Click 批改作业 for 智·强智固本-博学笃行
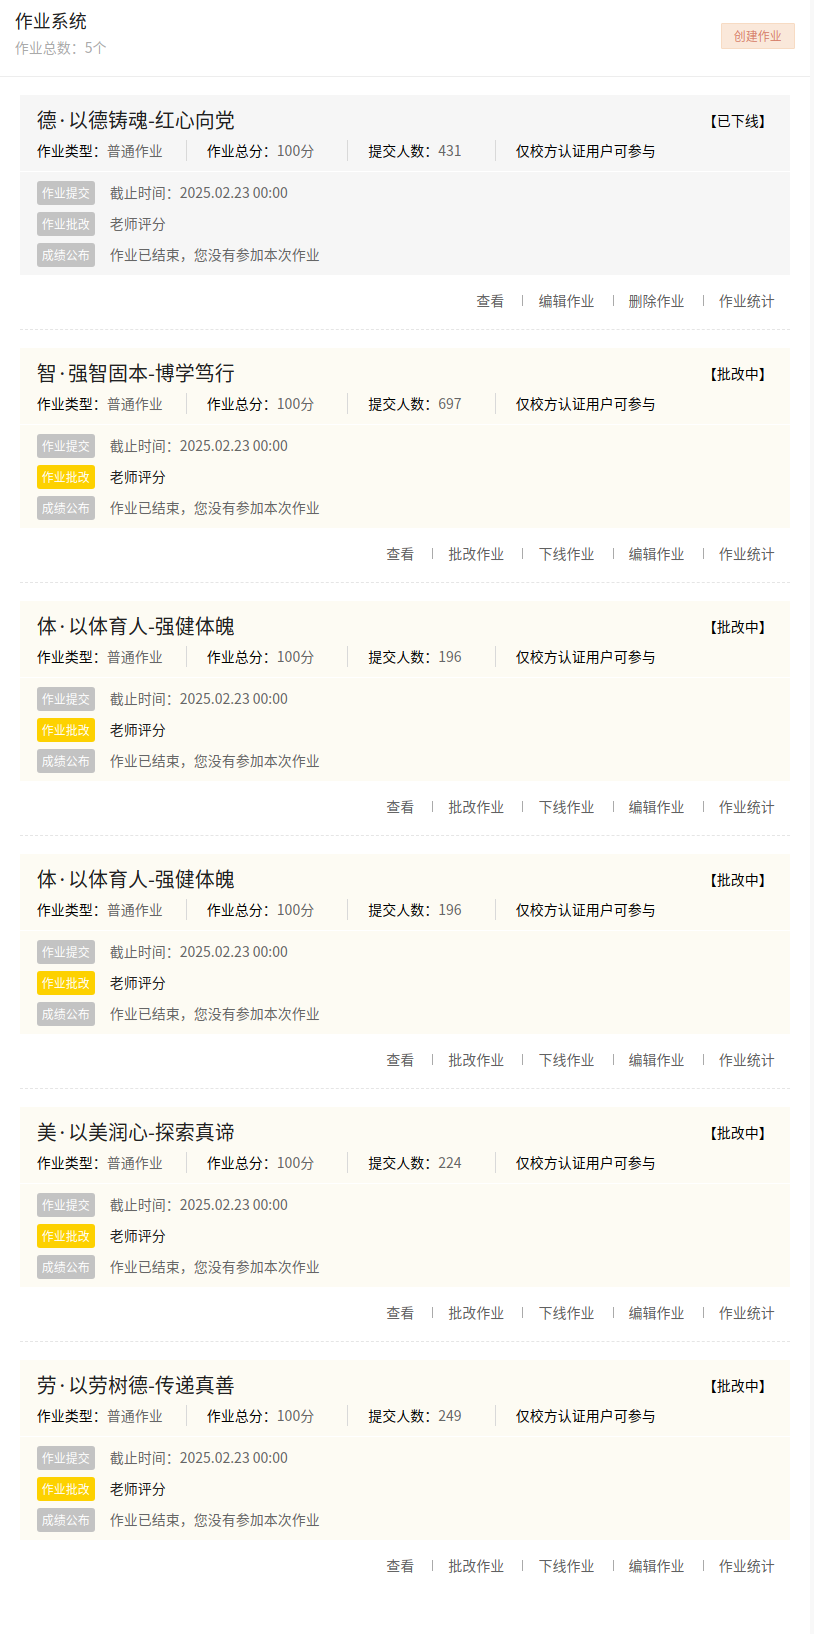The image size is (814, 1634). click(476, 554)
